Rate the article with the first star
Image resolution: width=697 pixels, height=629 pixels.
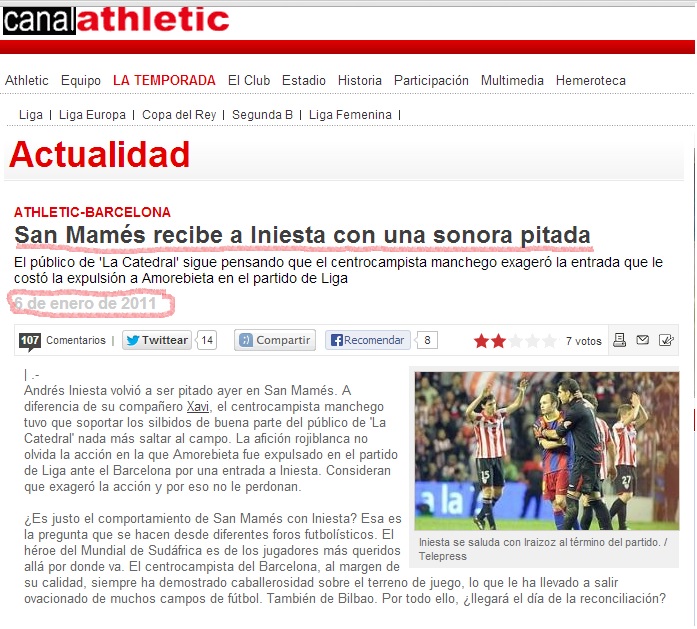pos(481,341)
